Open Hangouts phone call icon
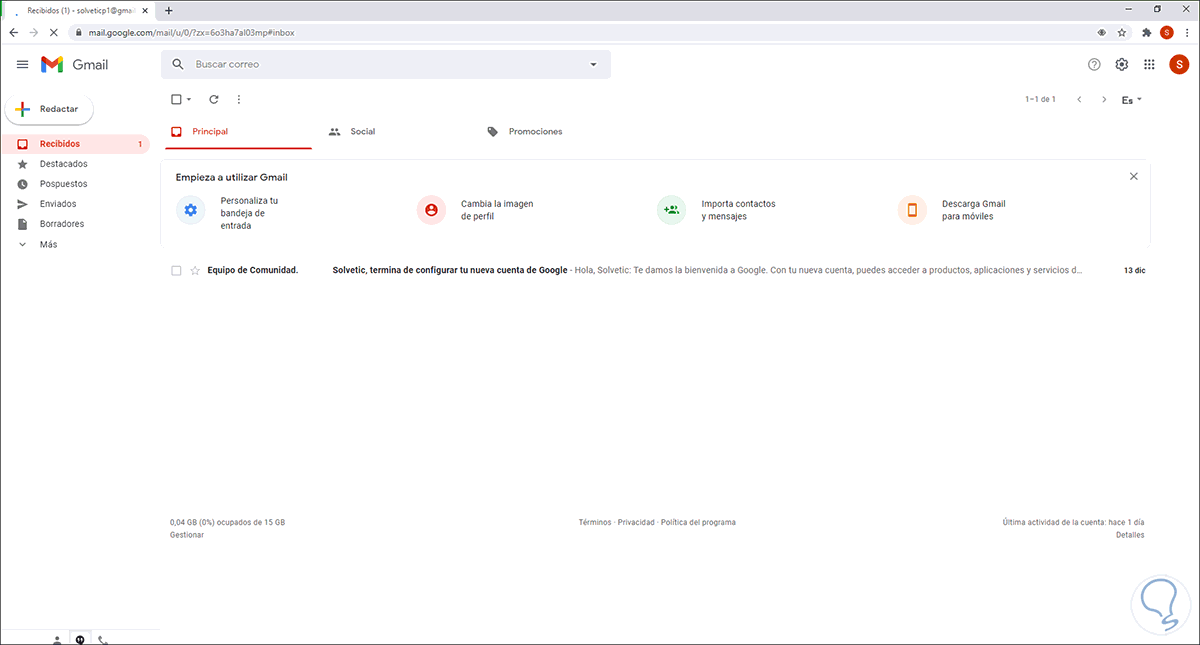The width and height of the screenshot is (1200, 645). pyautogui.click(x=103, y=639)
